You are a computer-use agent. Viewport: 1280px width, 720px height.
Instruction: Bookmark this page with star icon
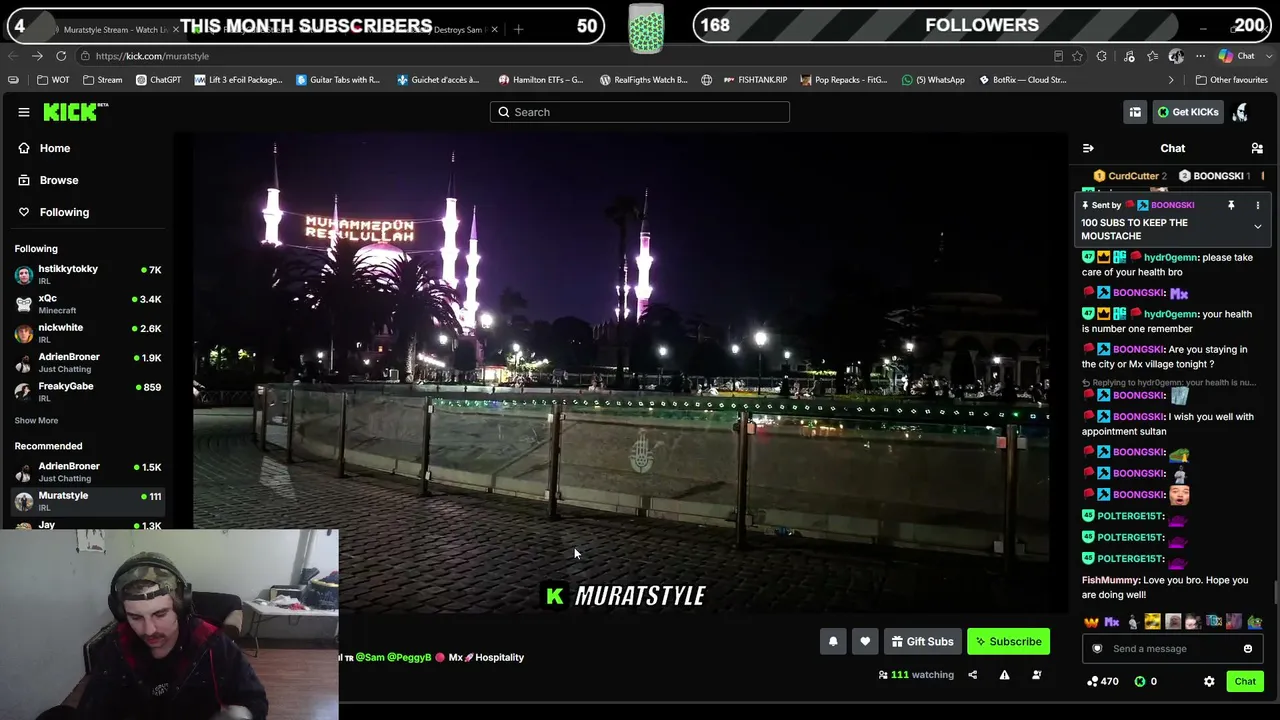(x=1077, y=56)
